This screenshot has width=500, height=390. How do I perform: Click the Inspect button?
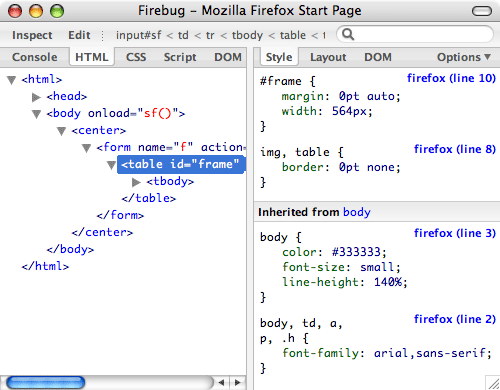(32, 35)
